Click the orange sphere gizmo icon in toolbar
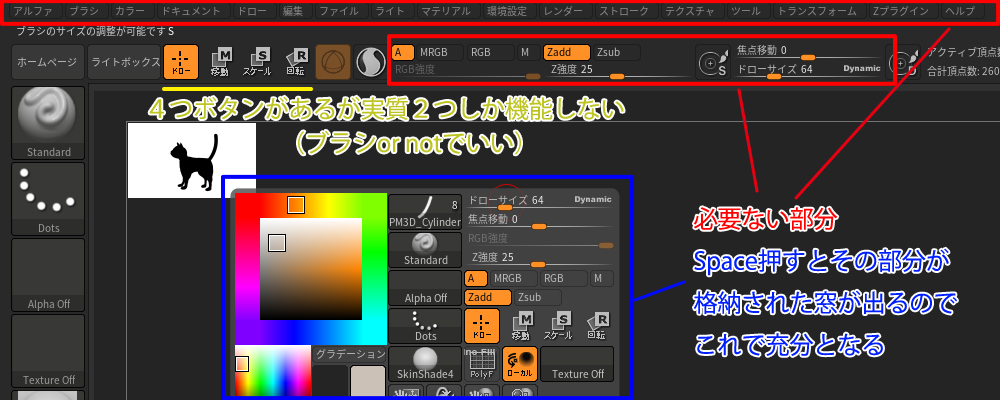The height and width of the screenshot is (400, 1000). (333, 62)
